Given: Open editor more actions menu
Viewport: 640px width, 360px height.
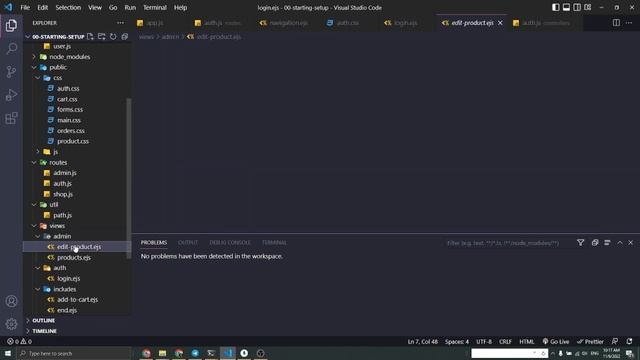Looking at the screenshot, I should (x=629, y=23).
